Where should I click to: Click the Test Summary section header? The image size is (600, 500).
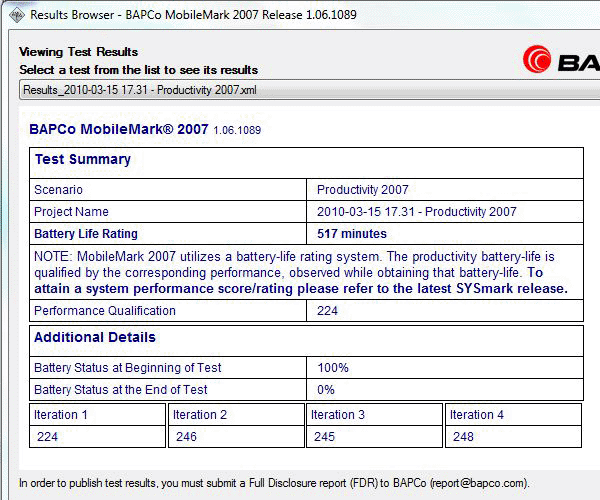(83, 159)
